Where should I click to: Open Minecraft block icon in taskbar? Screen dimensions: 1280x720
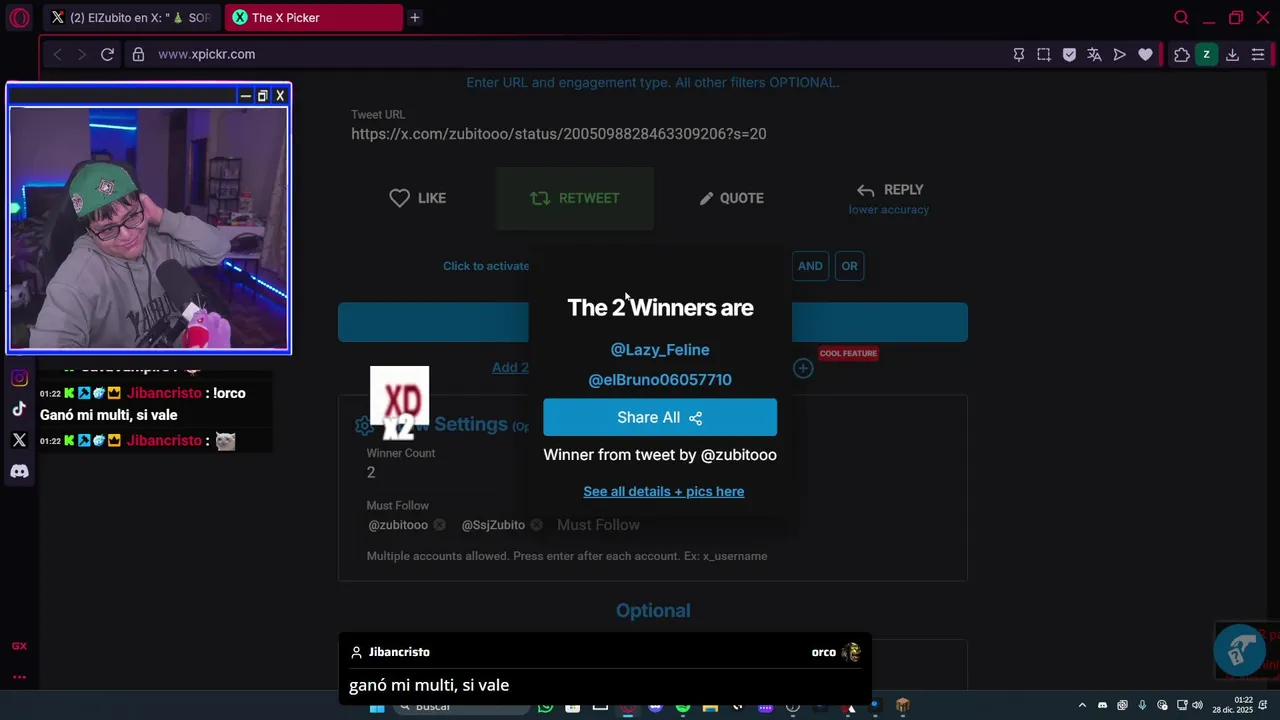pos(903,706)
